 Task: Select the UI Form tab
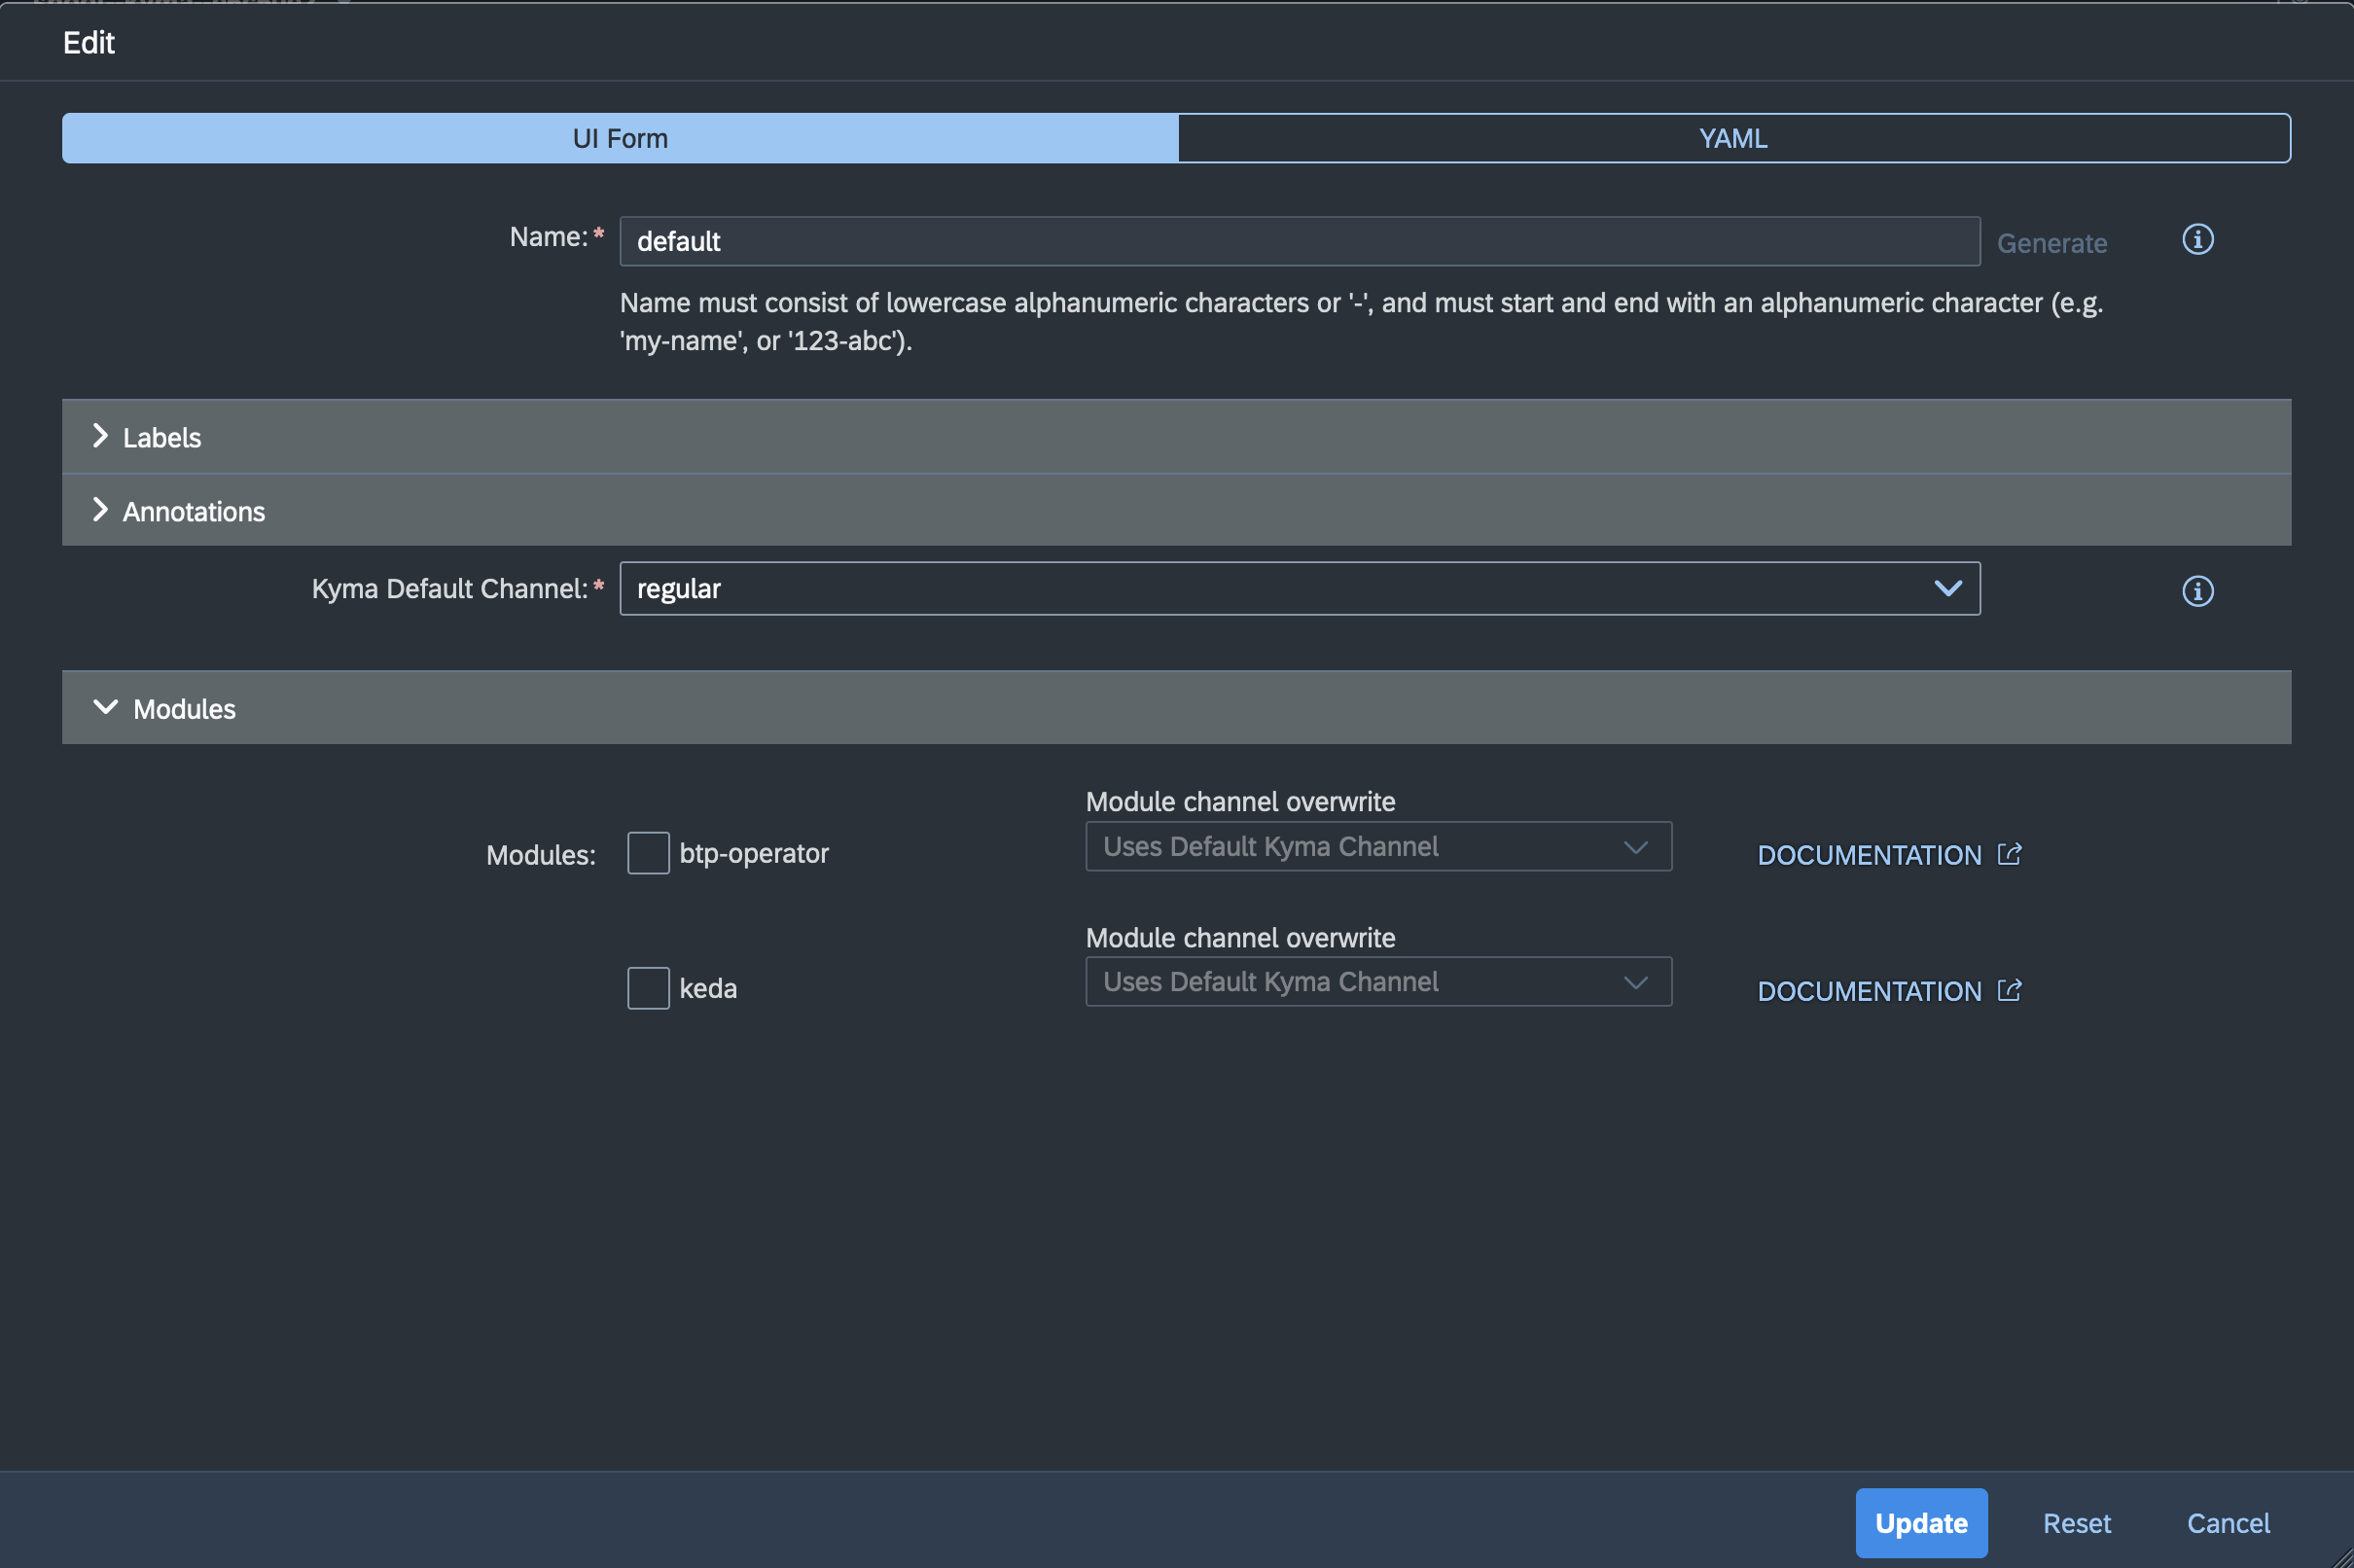620,138
